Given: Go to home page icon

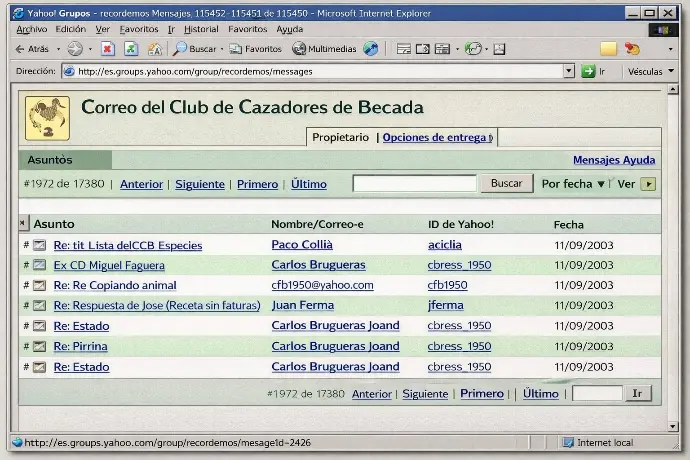Looking at the screenshot, I should coord(154,49).
